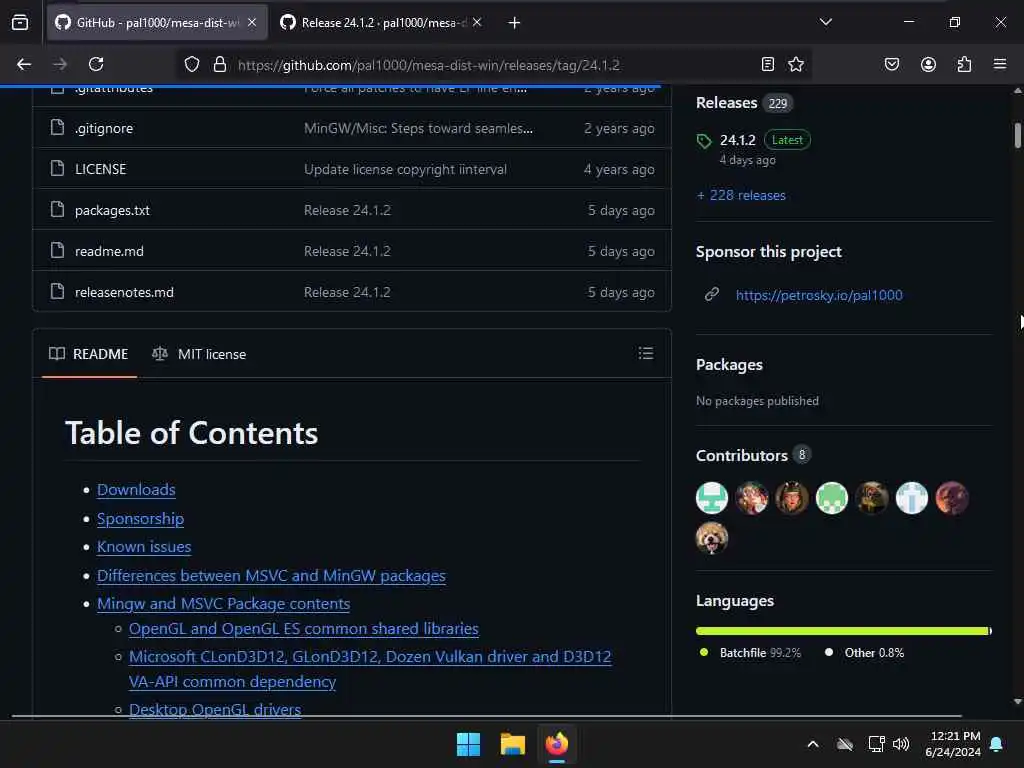Open File Explorer from the taskbar
The height and width of the screenshot is (768, 1024).
513,744
